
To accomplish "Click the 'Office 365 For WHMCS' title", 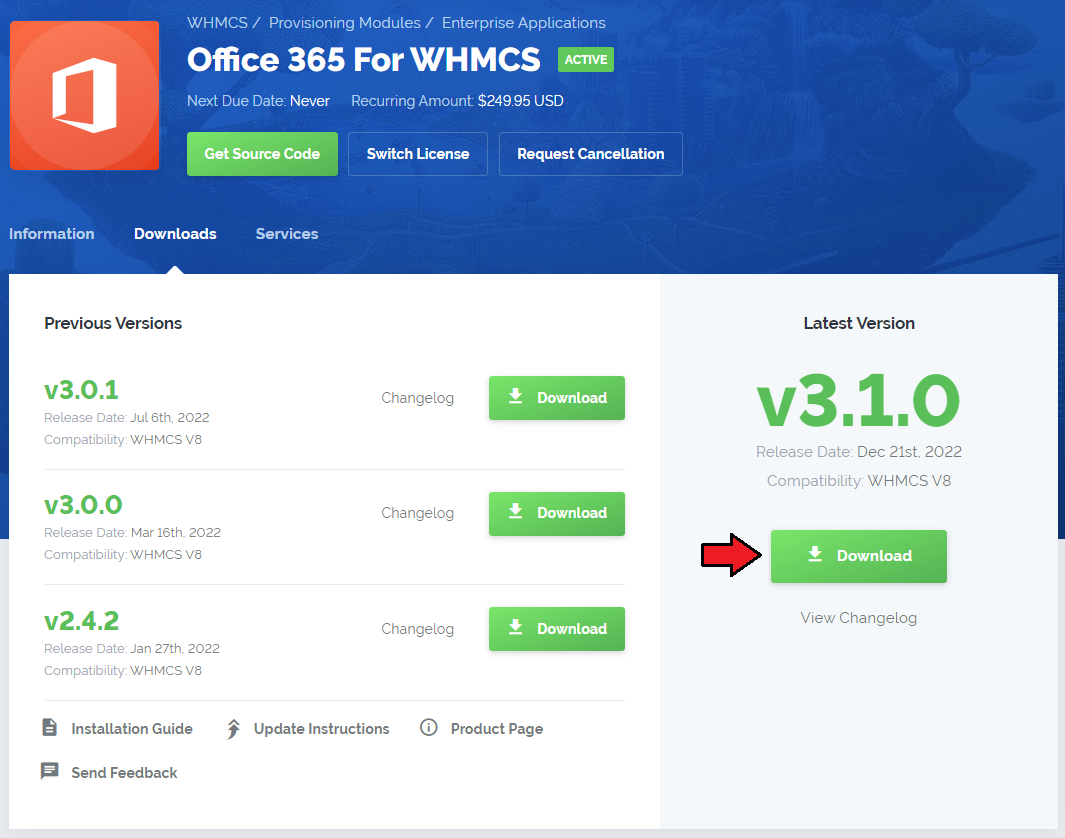I will (x=363, y=60).
